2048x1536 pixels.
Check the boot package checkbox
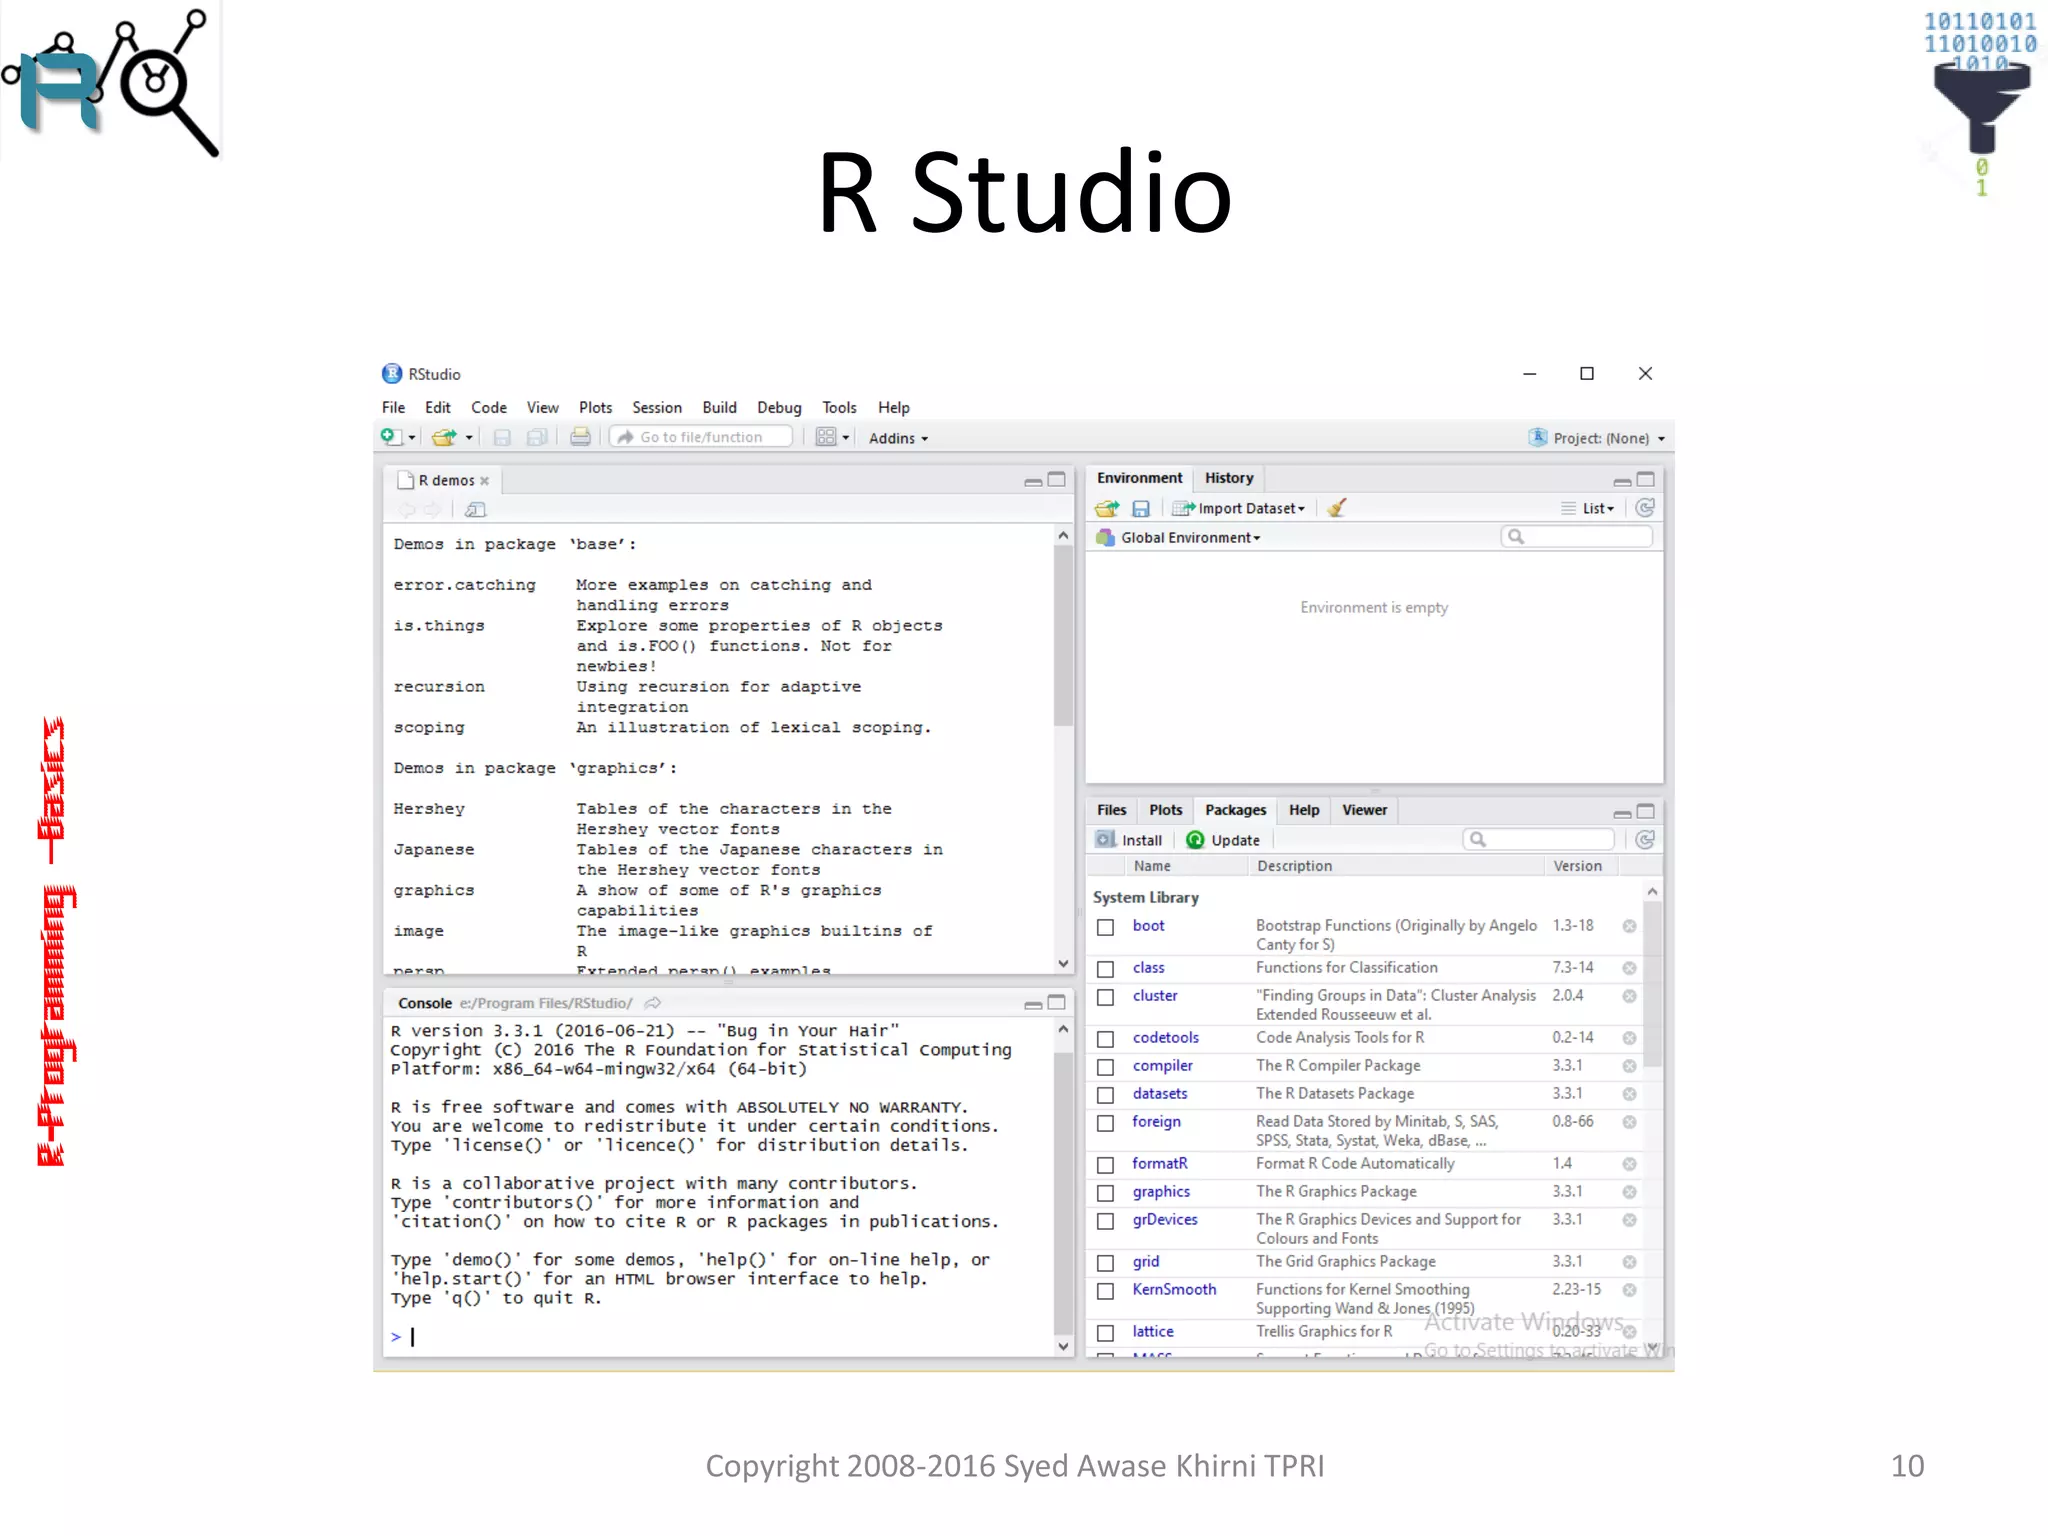[1105, 927]
